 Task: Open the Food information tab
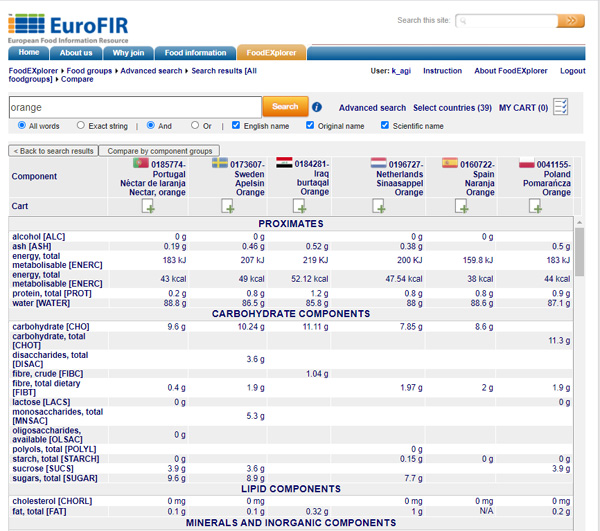tap(195, 53)
